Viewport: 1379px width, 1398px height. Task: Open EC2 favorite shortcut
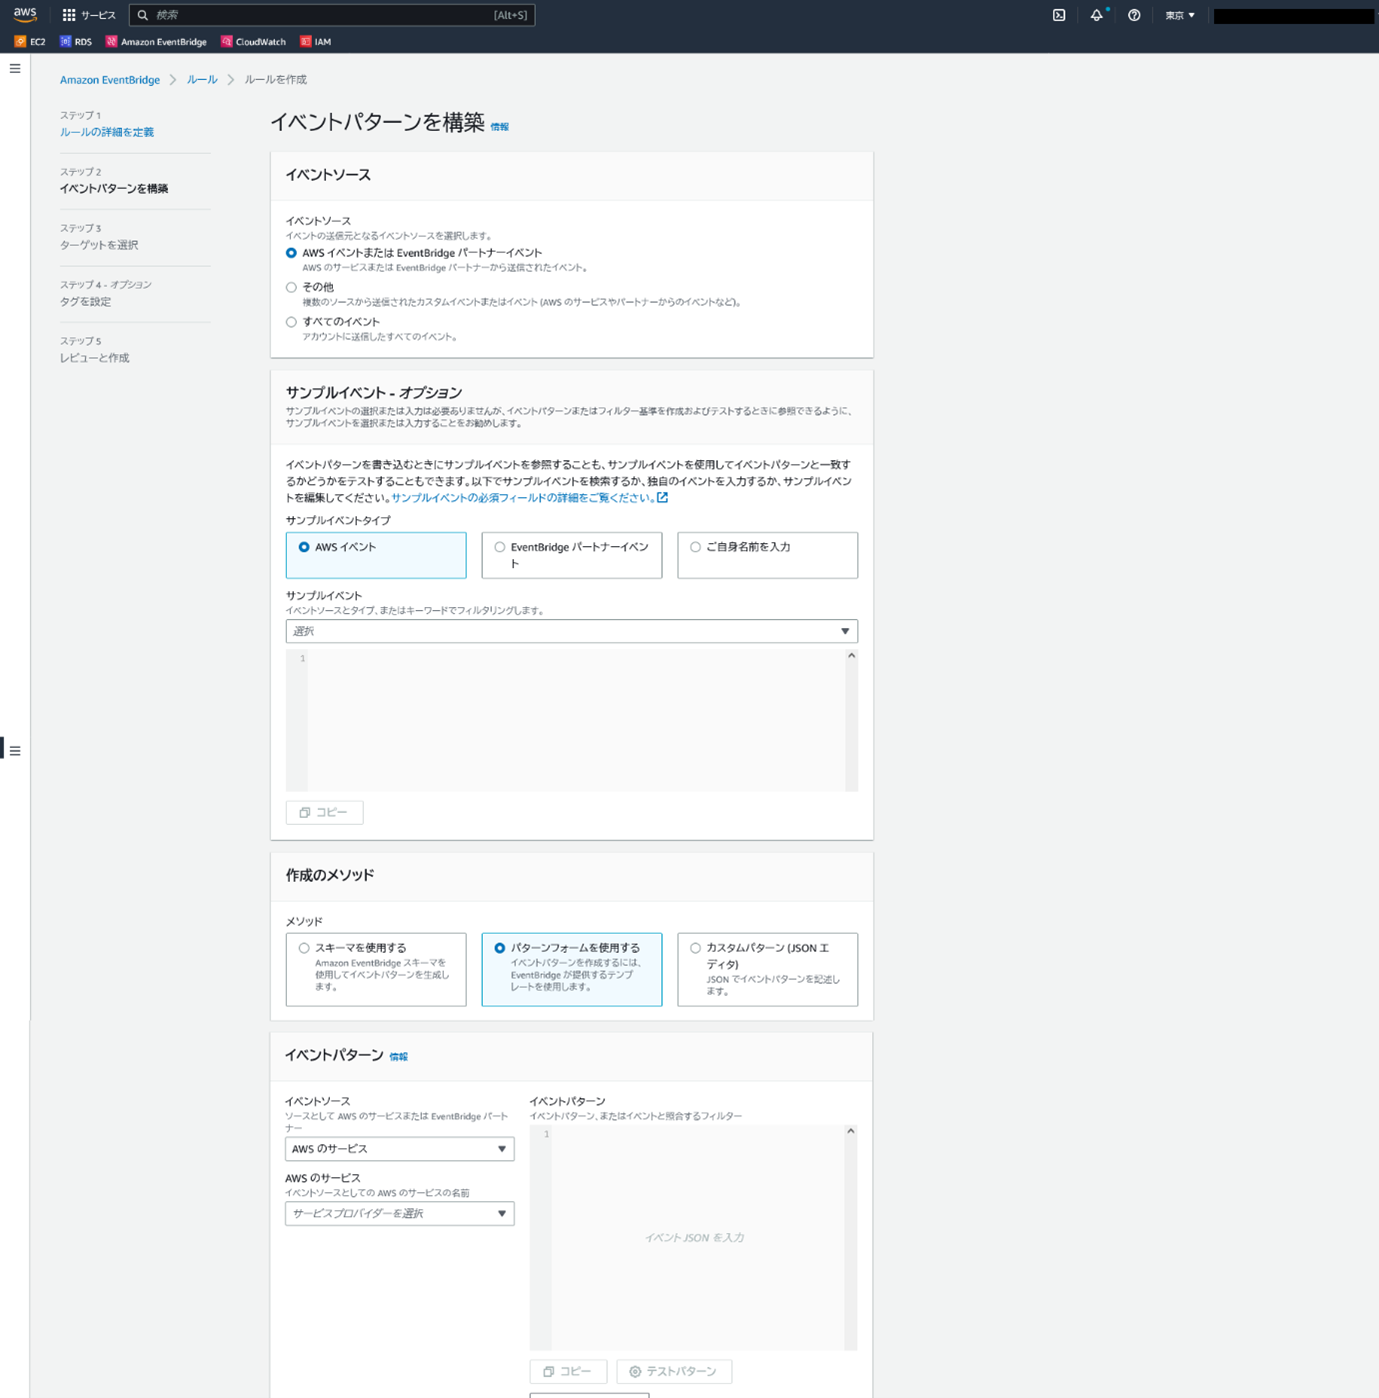[30, 42]
